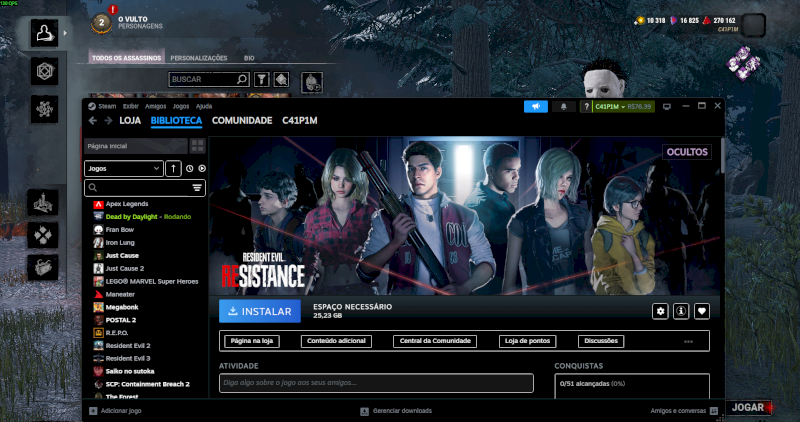This screenshot has height=422, width=800.
Task: Go forward using the Steam forward arrow
Action: (x=108, y=120)
